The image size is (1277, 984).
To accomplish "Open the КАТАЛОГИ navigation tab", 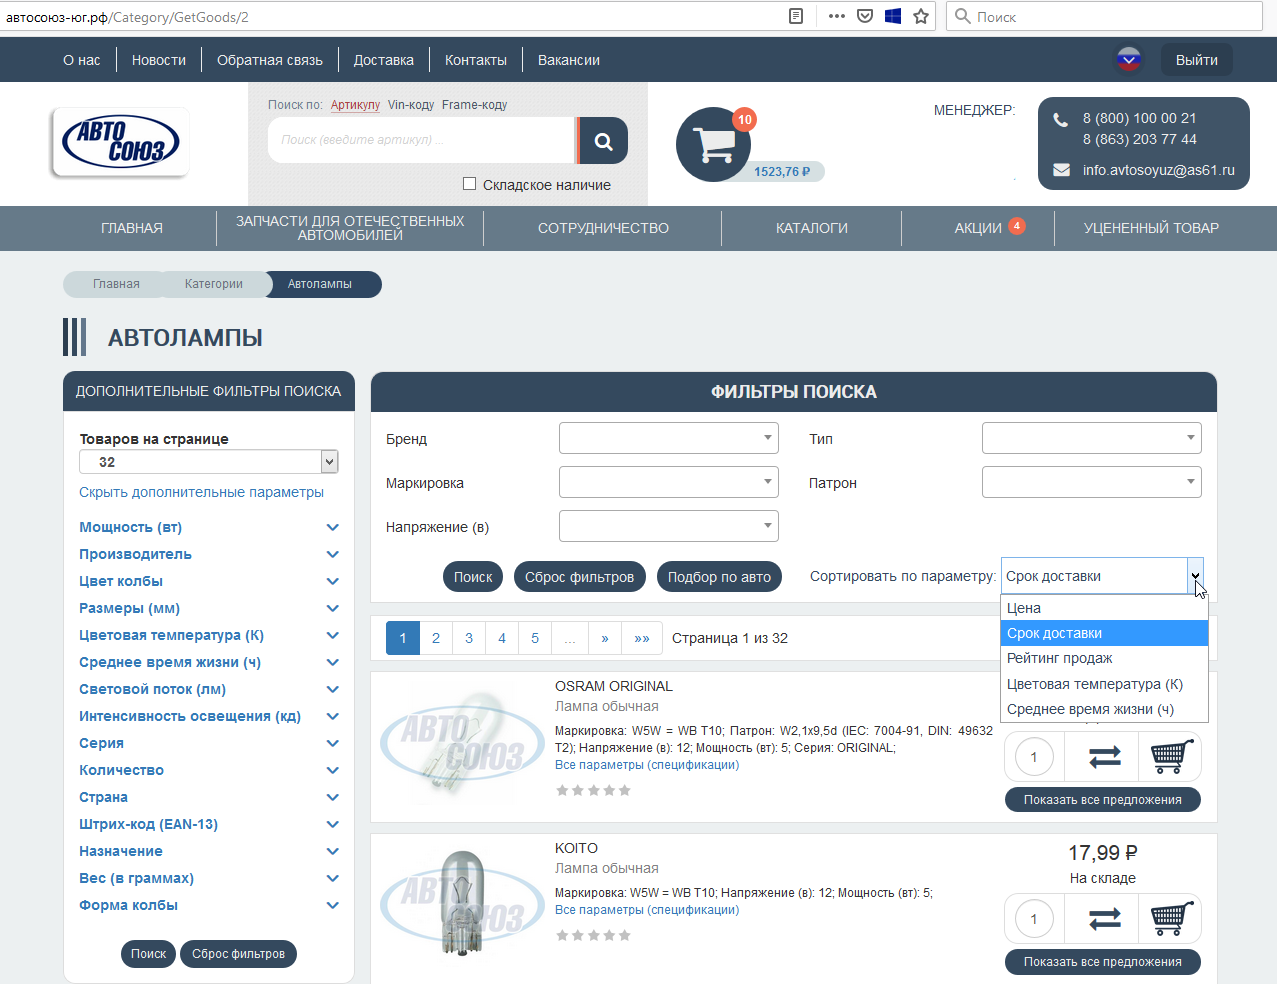I will (811, 228).
